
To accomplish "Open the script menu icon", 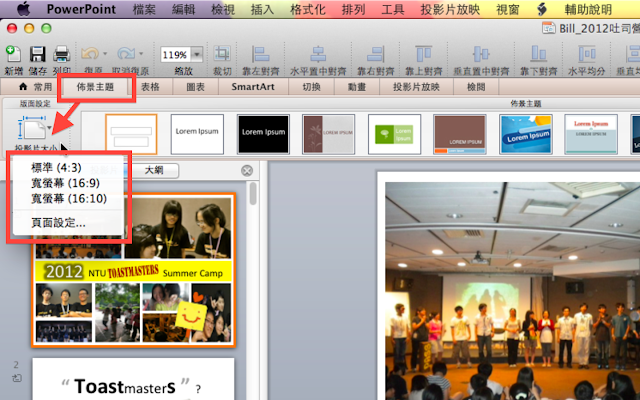I will (x=542, y=9).
